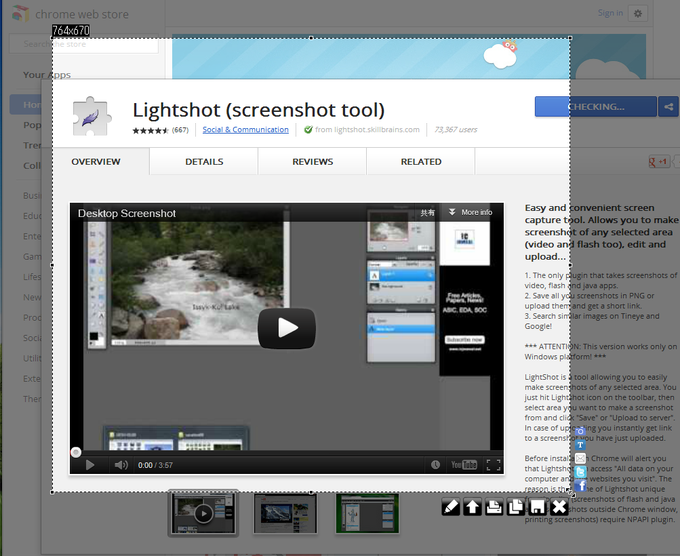The image size is (680, 556).
Task: Click the 764x670 selection size label
Action: (x=71, y=30)
